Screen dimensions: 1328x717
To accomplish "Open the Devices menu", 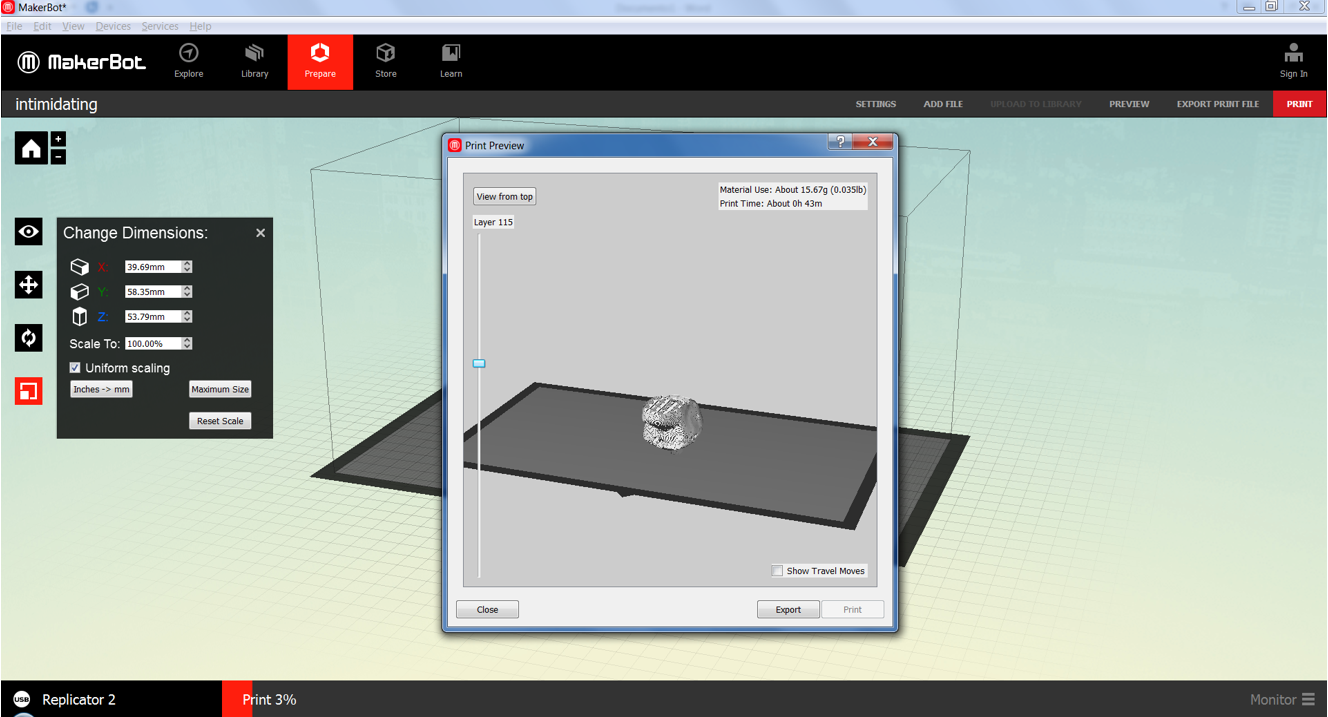I will coord(113,26).
